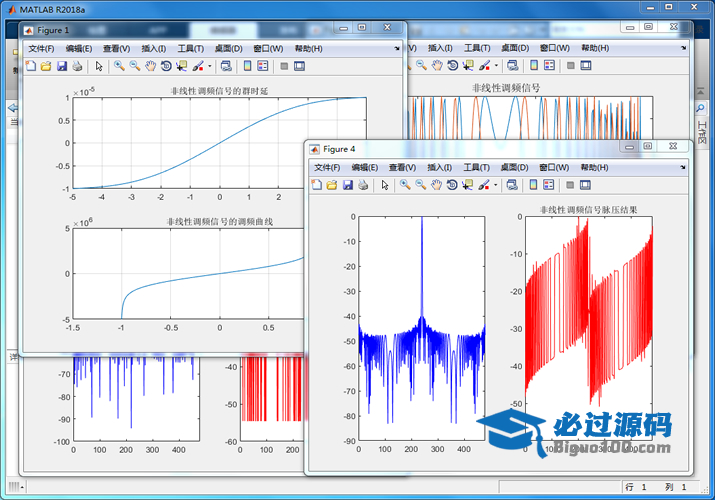
Task: Toggle Insert Legend in Figure 4 toolbar
Action: coord(549,185)
